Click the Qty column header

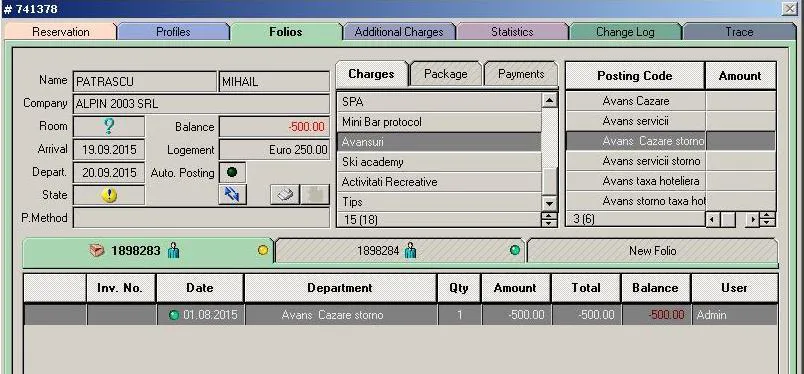(459, 288)
